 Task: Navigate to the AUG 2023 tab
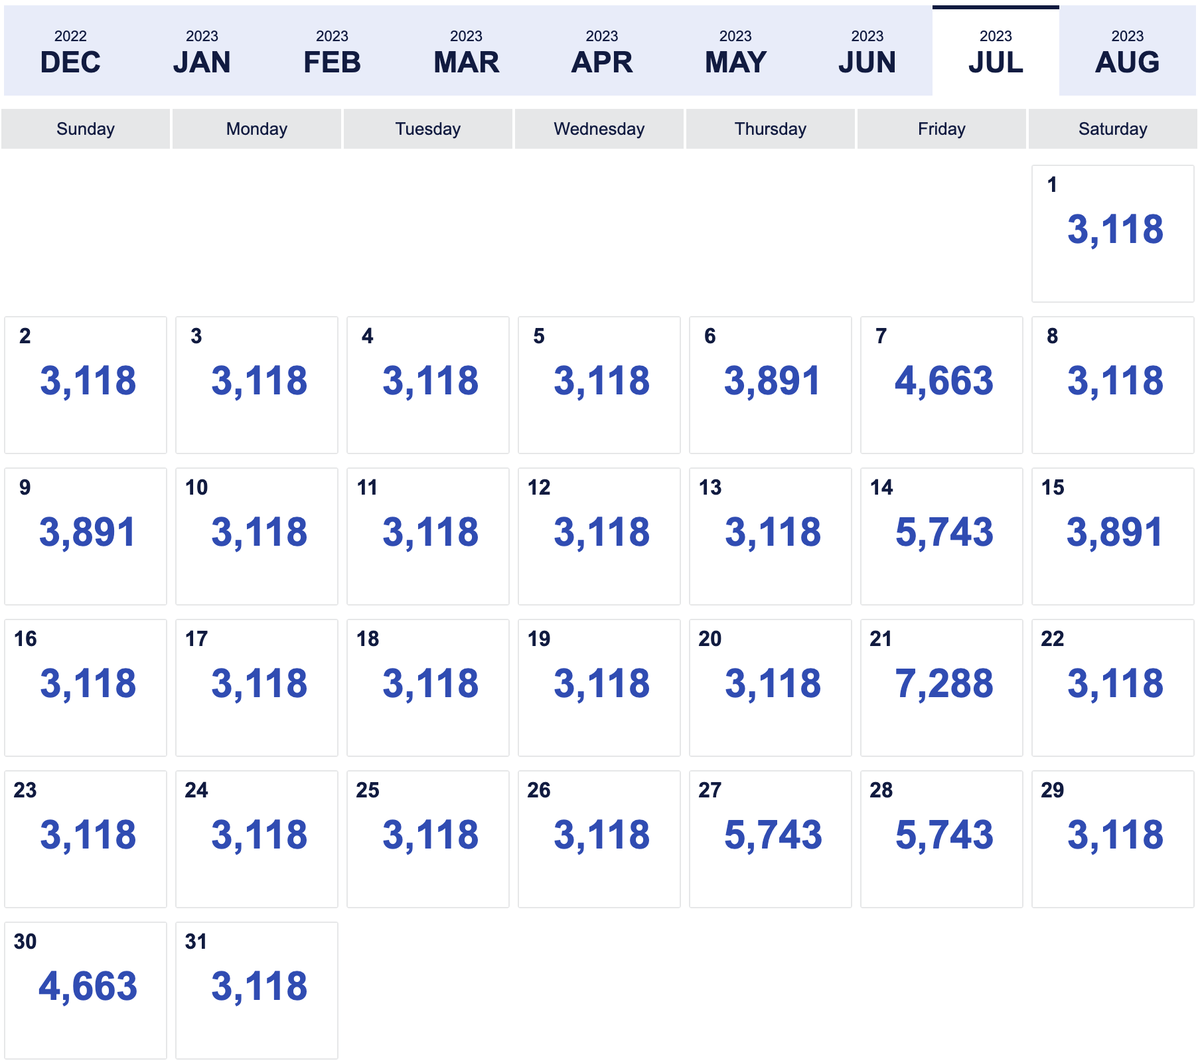[1127, 50]
